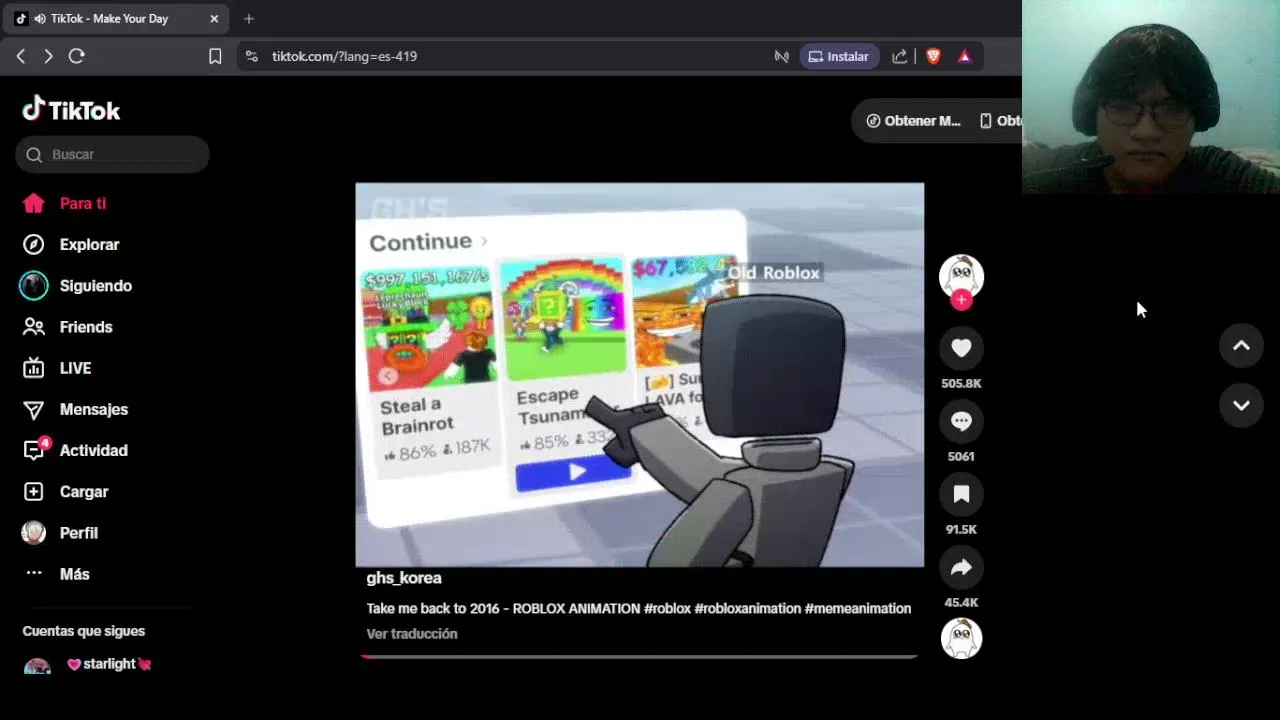This screenshot has width=1280, height=720.
Task: Reload the page with refresh icon
Action: coord(76,56)
